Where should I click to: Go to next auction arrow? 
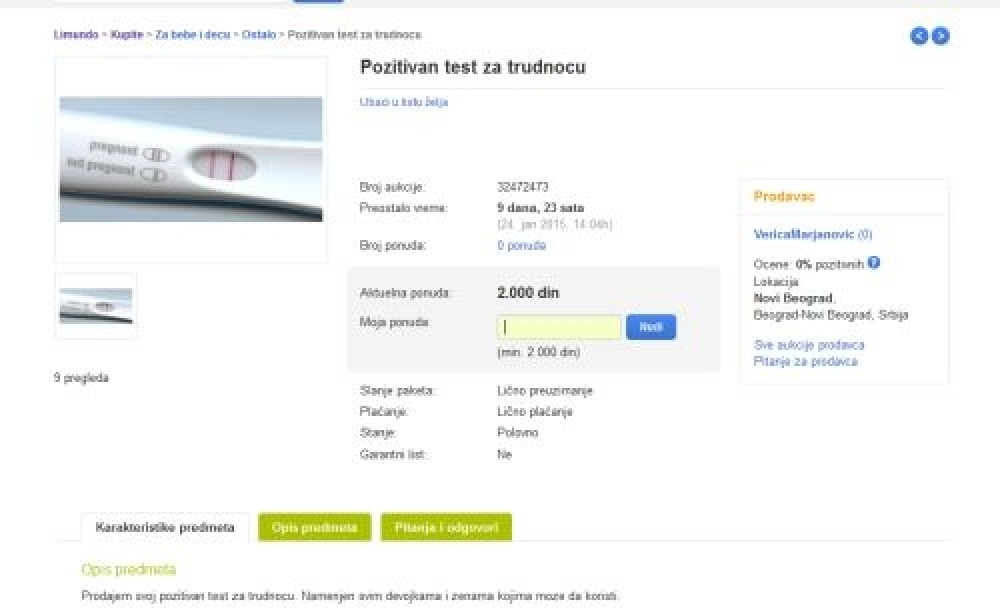(x=940, y=36)
